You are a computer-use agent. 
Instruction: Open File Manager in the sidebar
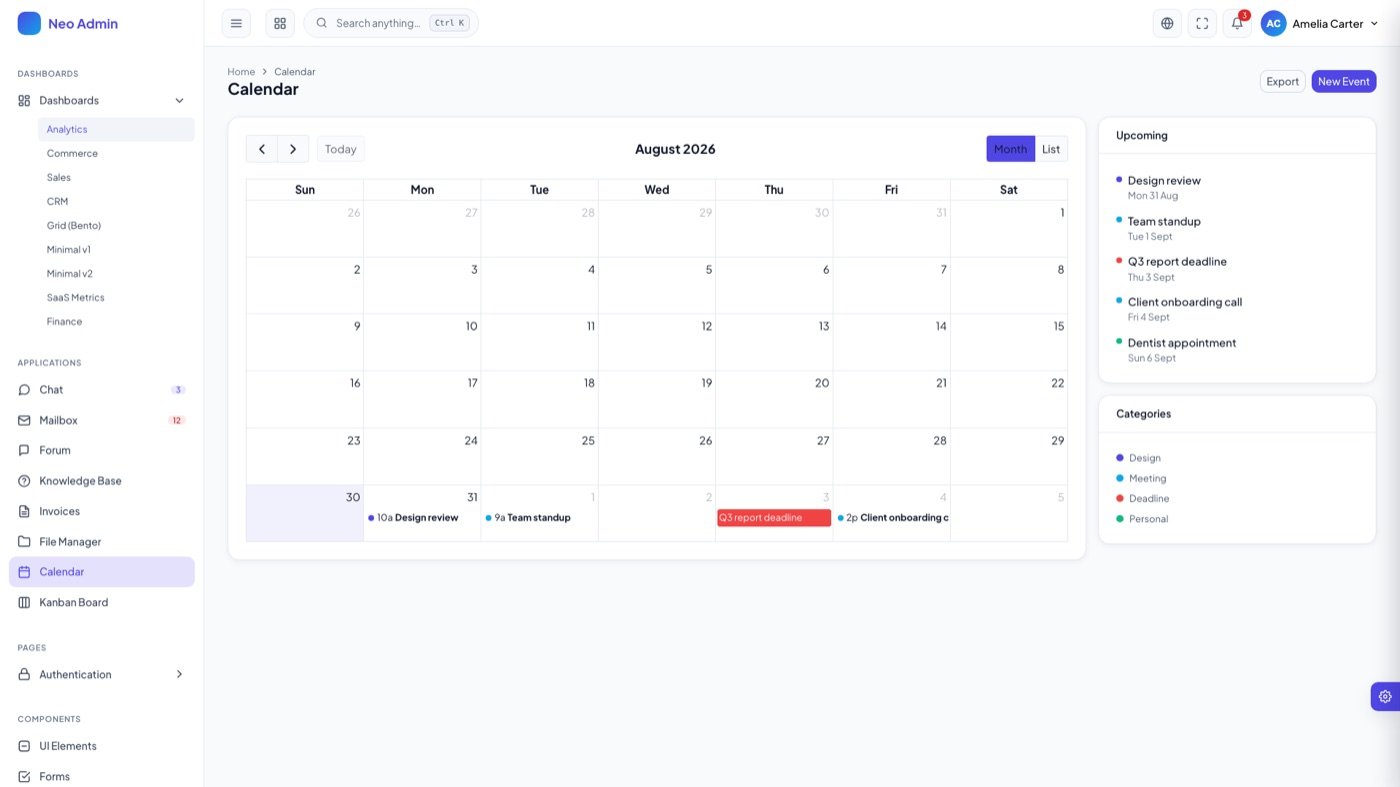(102, 541)
